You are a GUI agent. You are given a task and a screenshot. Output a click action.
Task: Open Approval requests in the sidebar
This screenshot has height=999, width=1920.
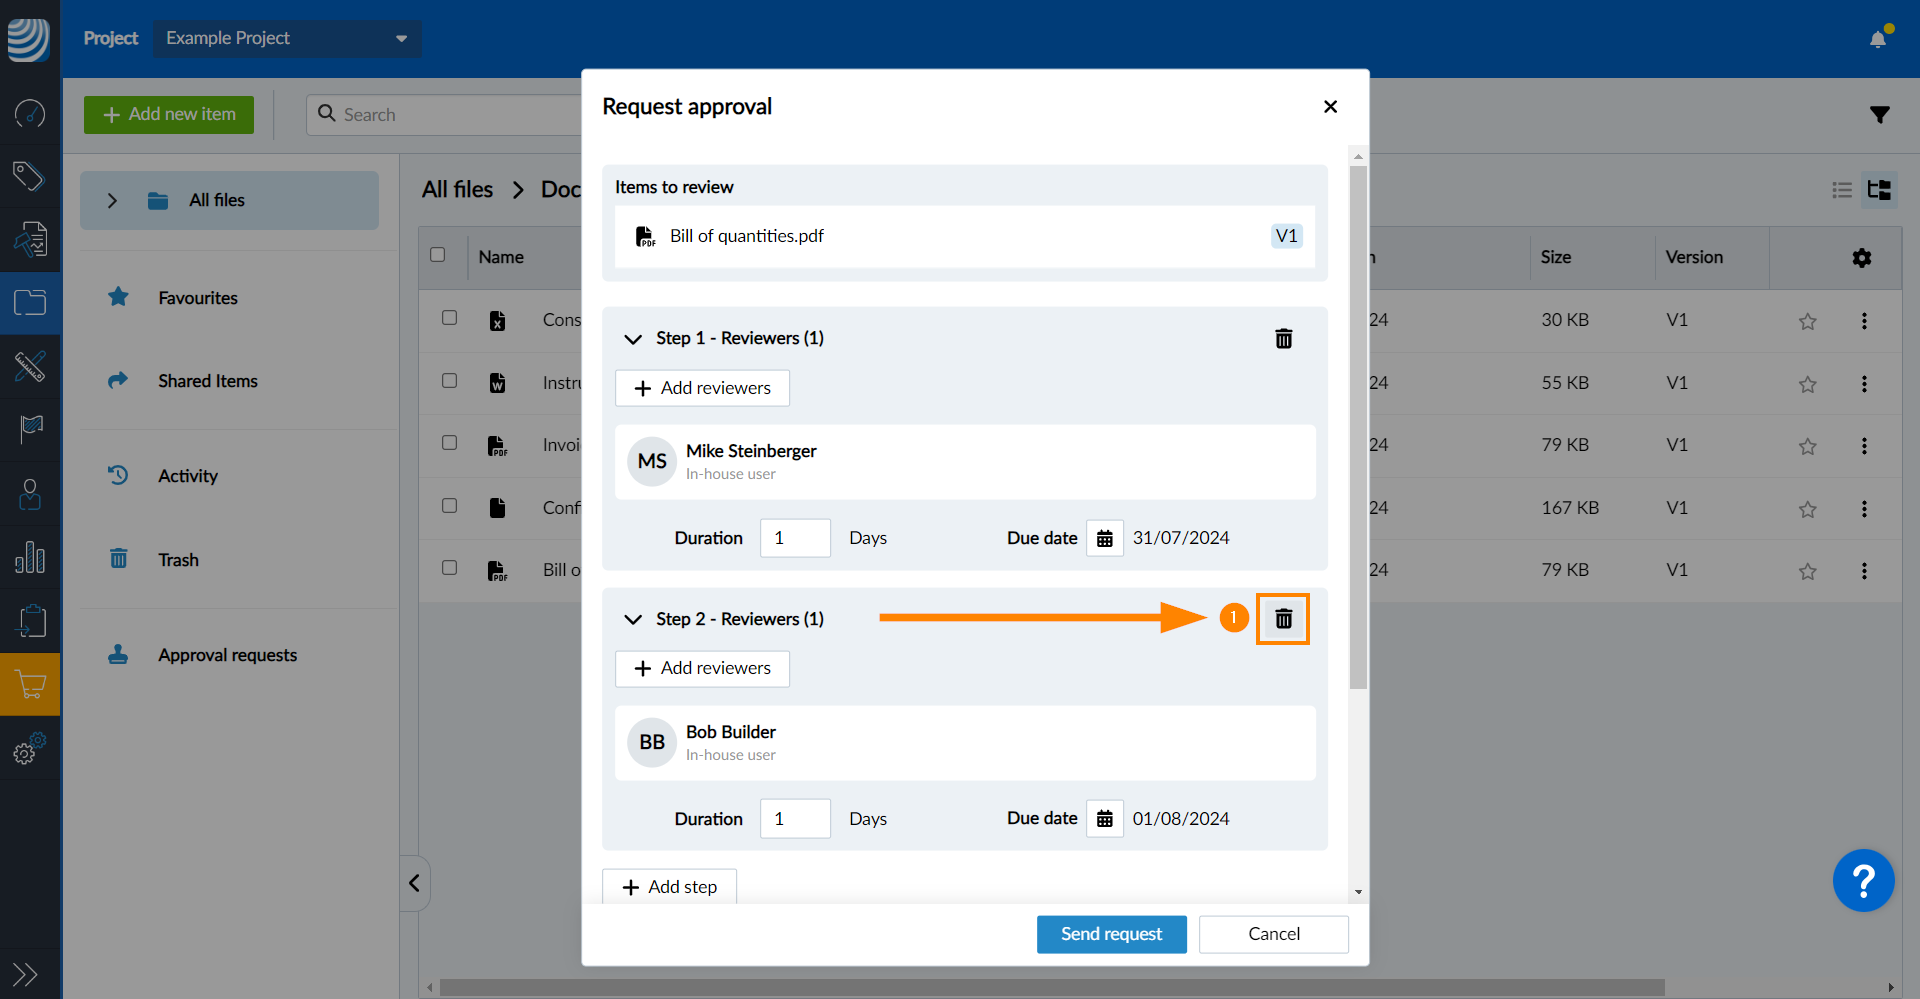[227, 655]
